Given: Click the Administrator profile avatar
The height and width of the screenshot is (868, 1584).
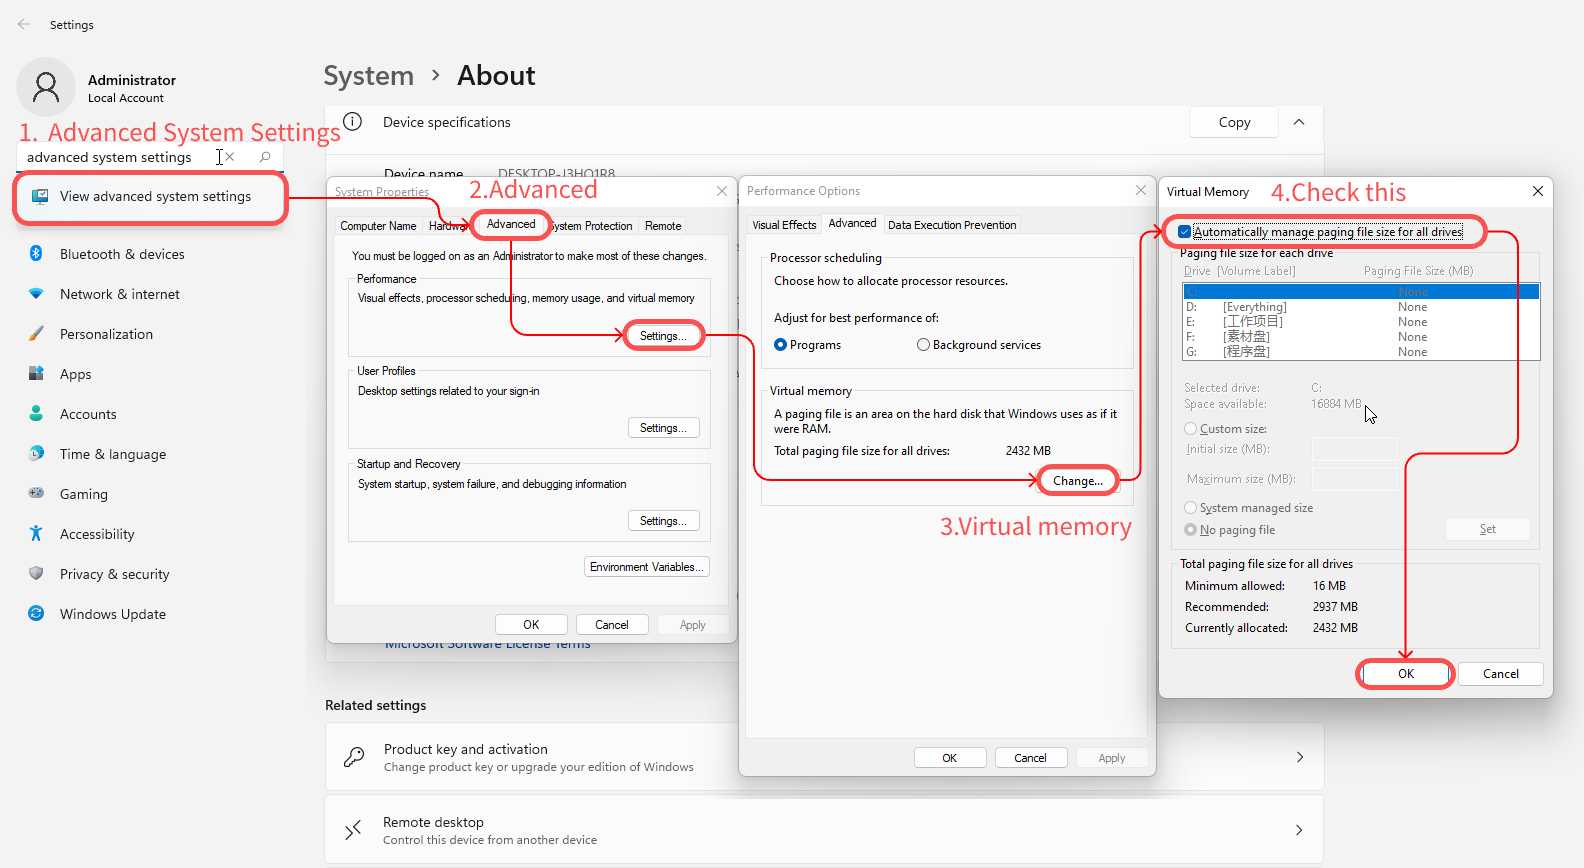Looking at the screenshot, I should (46, 87).
